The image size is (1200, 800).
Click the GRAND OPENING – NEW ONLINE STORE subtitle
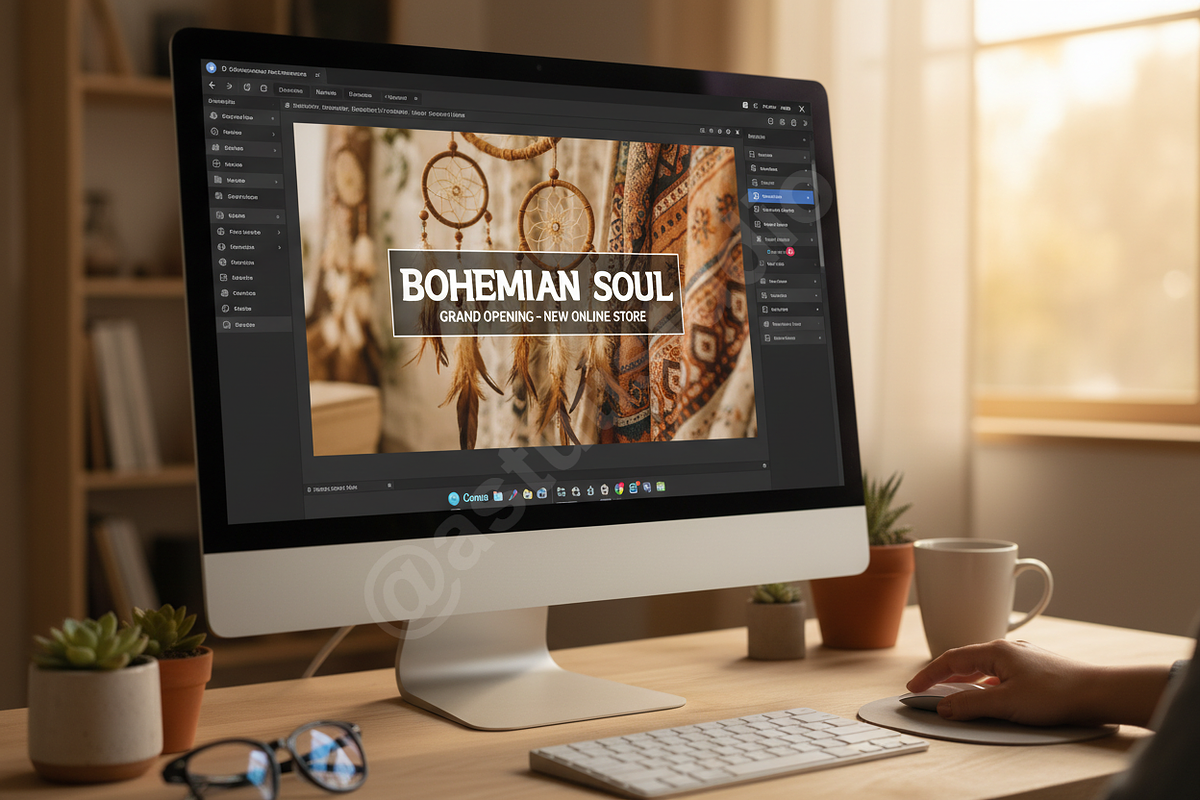pos(542,317)
